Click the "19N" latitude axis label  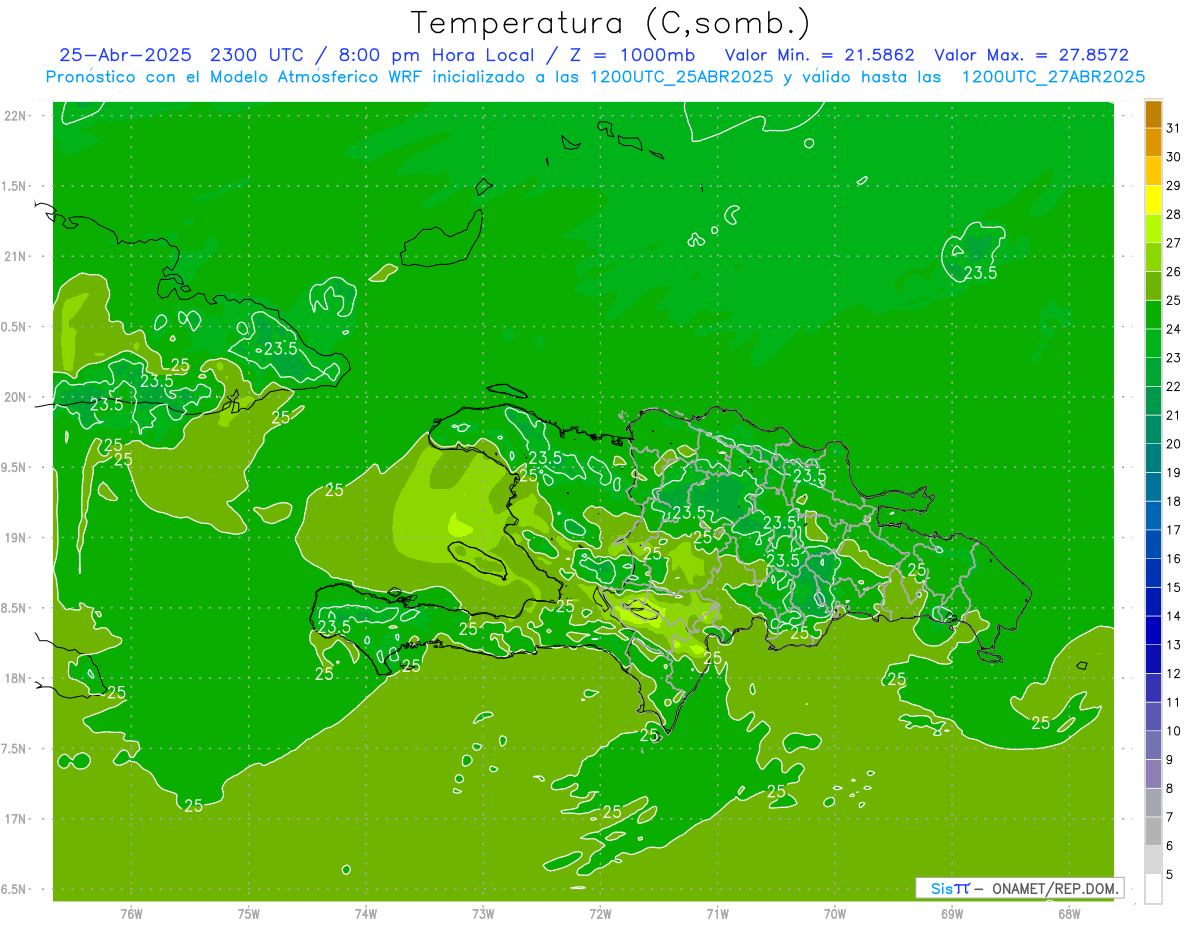(16, 538)
